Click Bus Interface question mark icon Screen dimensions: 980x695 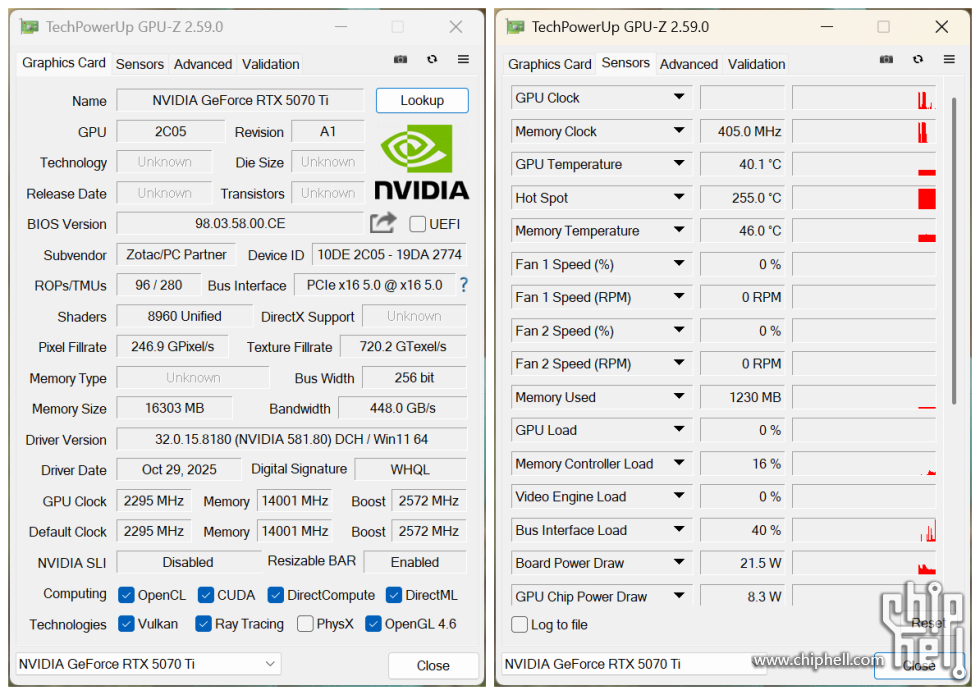(x=463, y=285)
